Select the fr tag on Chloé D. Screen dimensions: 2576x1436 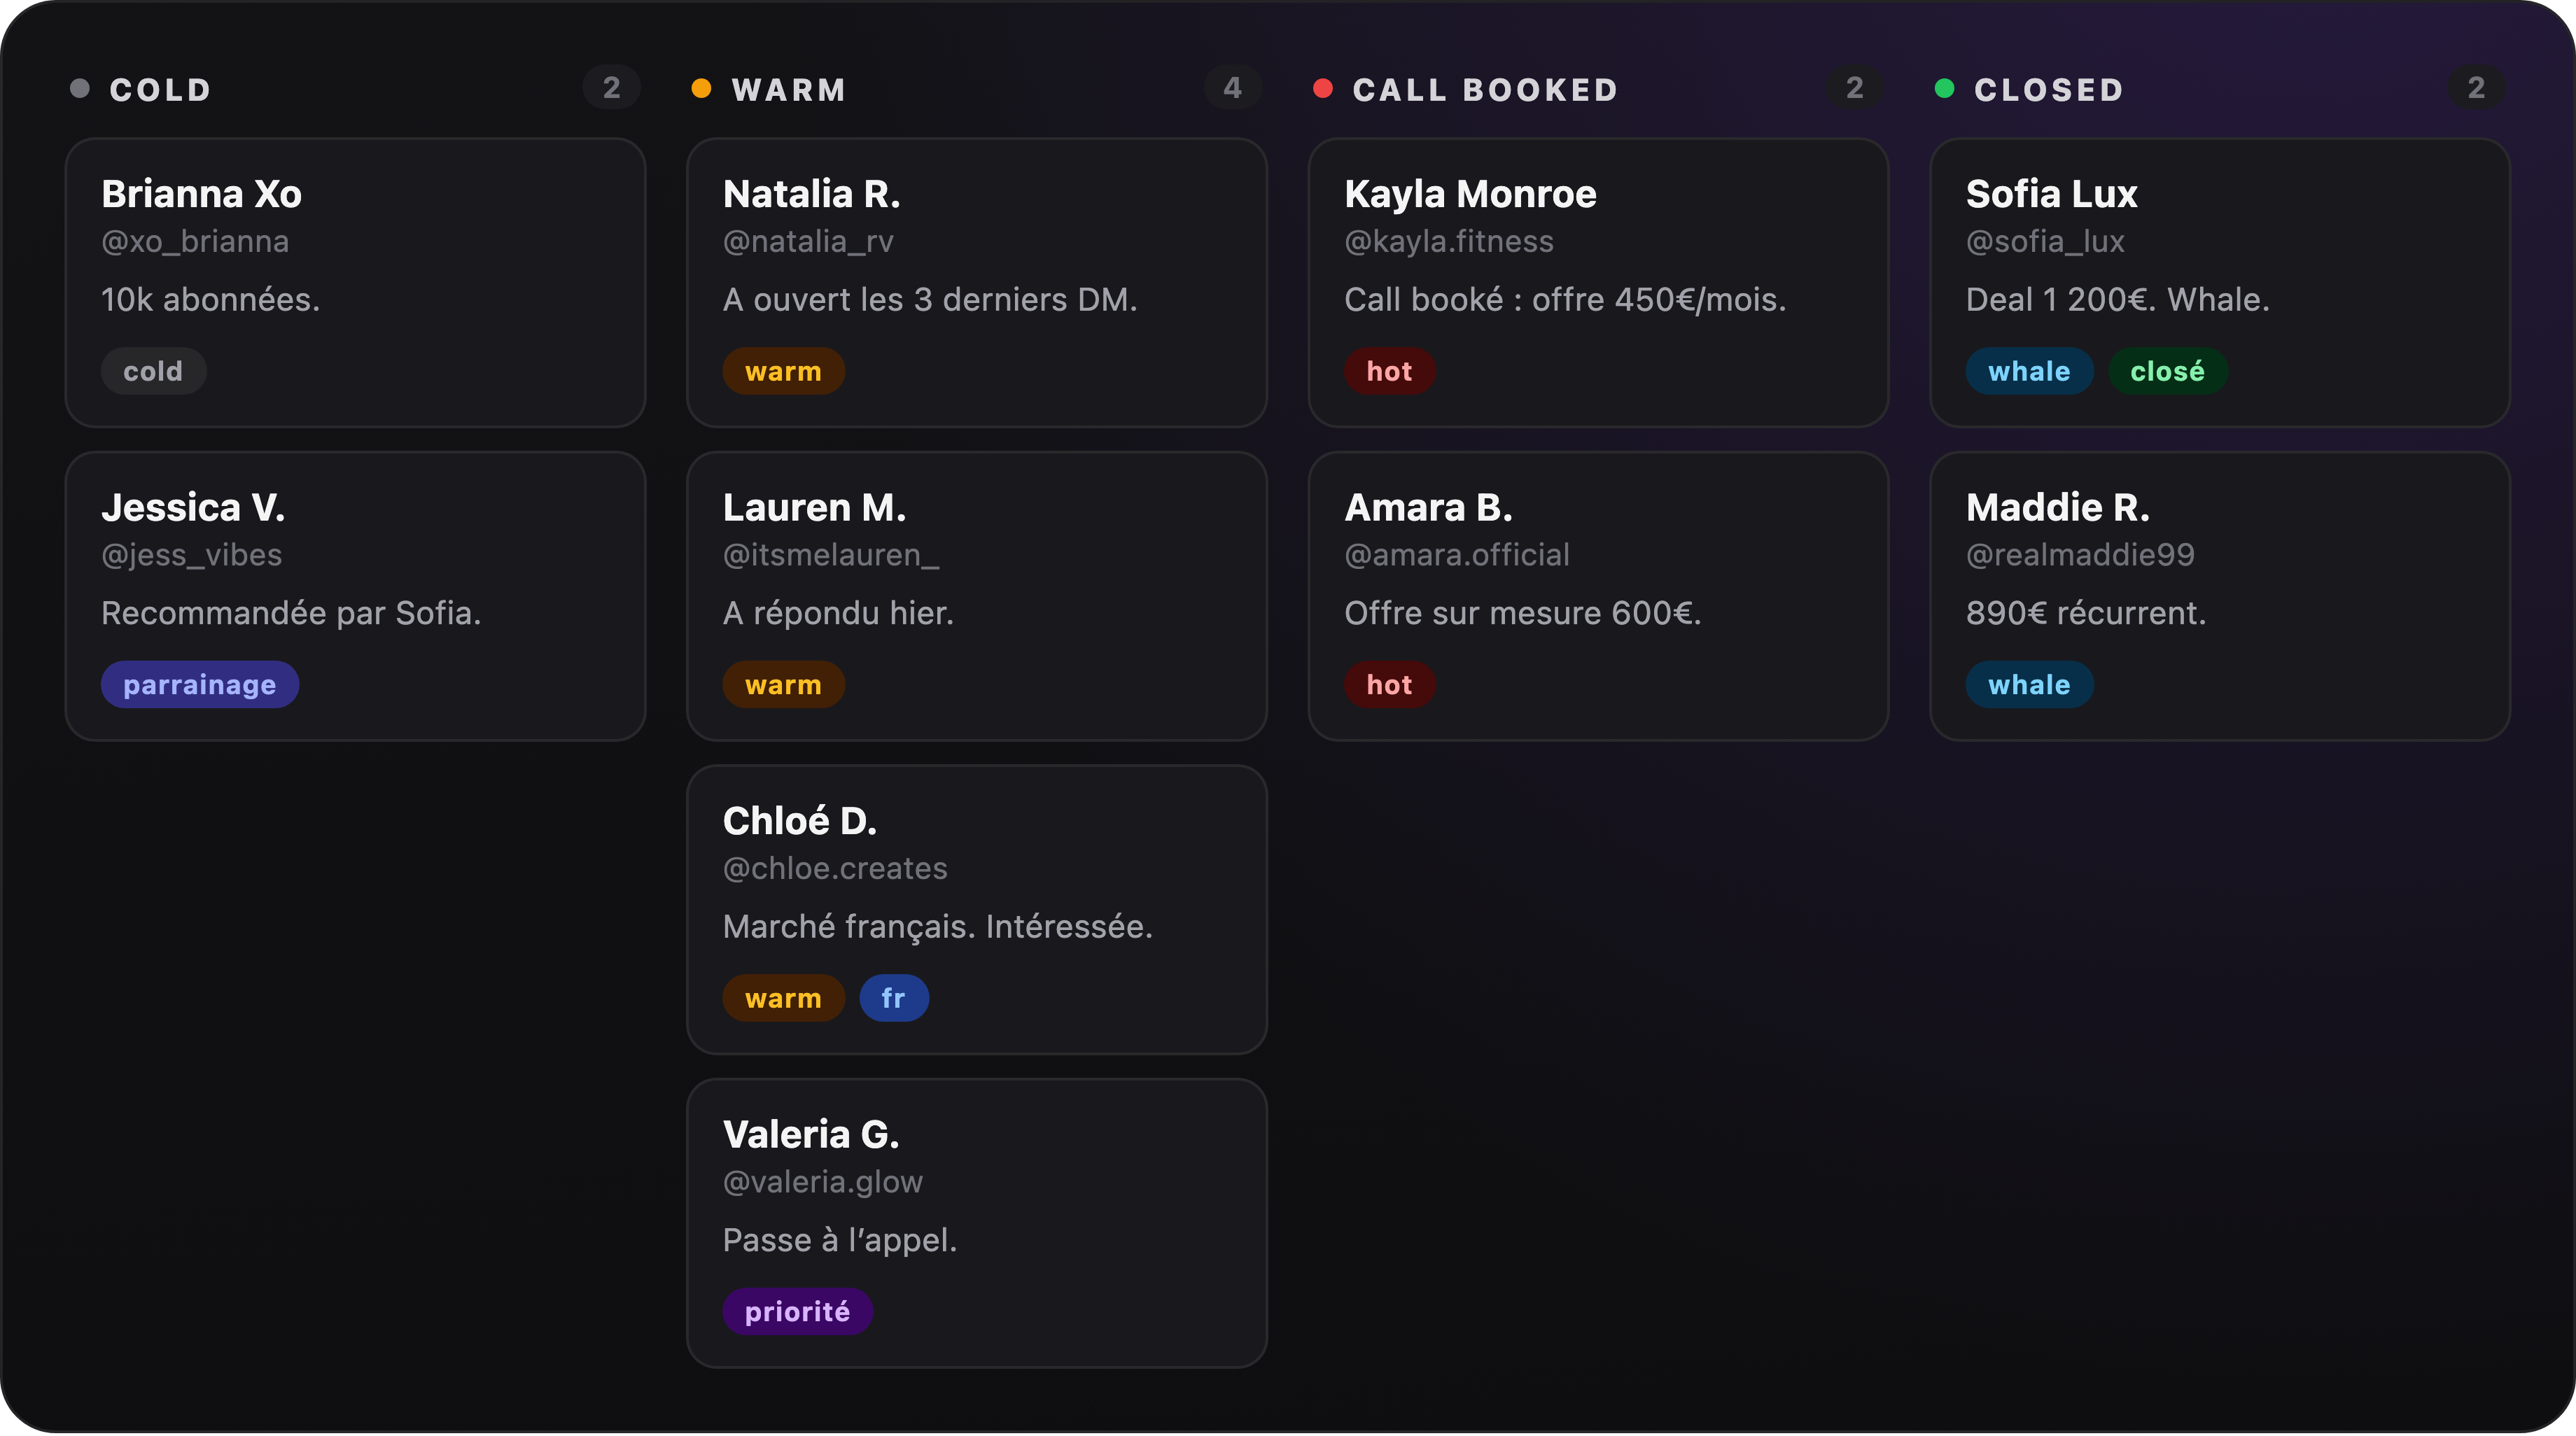pos(894,998)
